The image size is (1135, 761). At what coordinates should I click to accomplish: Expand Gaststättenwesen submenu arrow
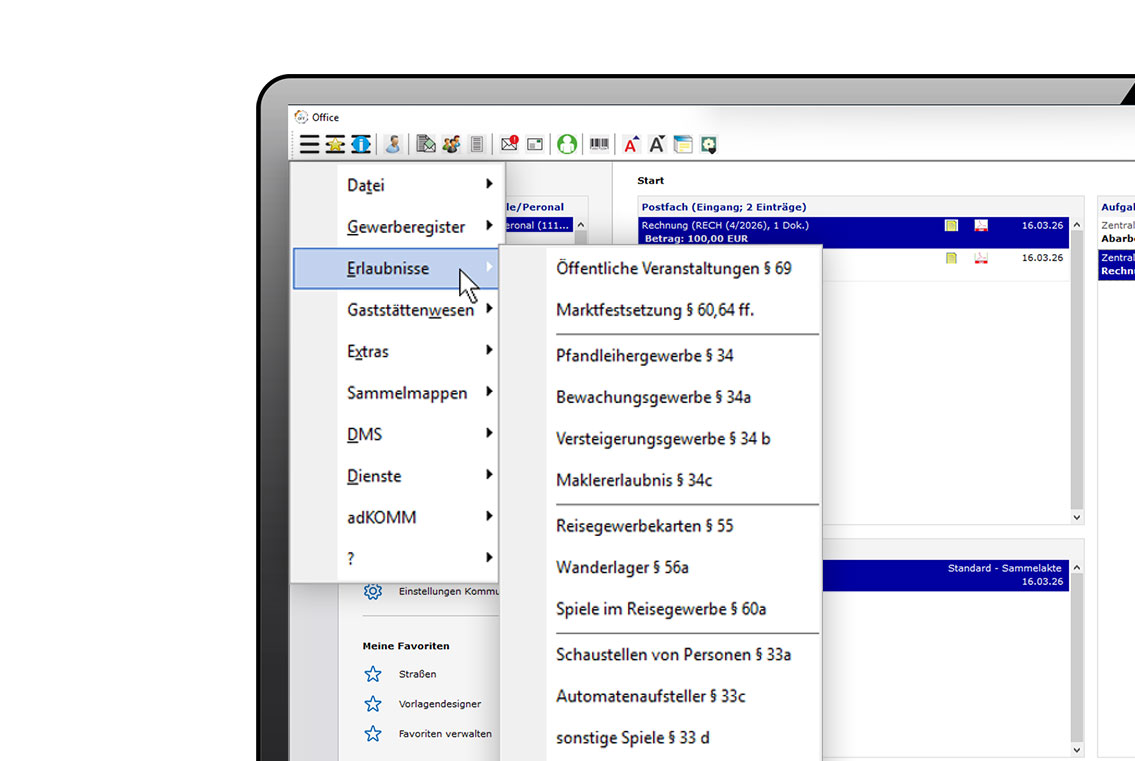489,309
